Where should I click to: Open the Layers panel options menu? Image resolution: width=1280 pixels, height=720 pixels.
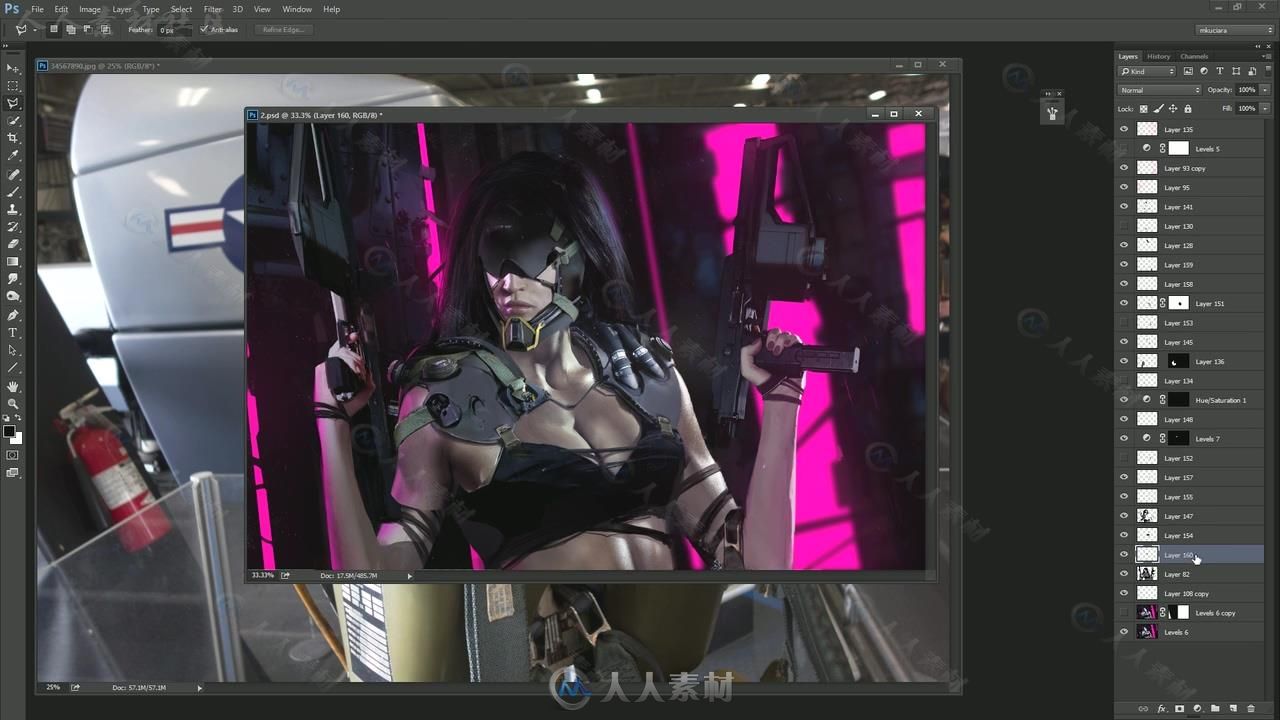1268,56
